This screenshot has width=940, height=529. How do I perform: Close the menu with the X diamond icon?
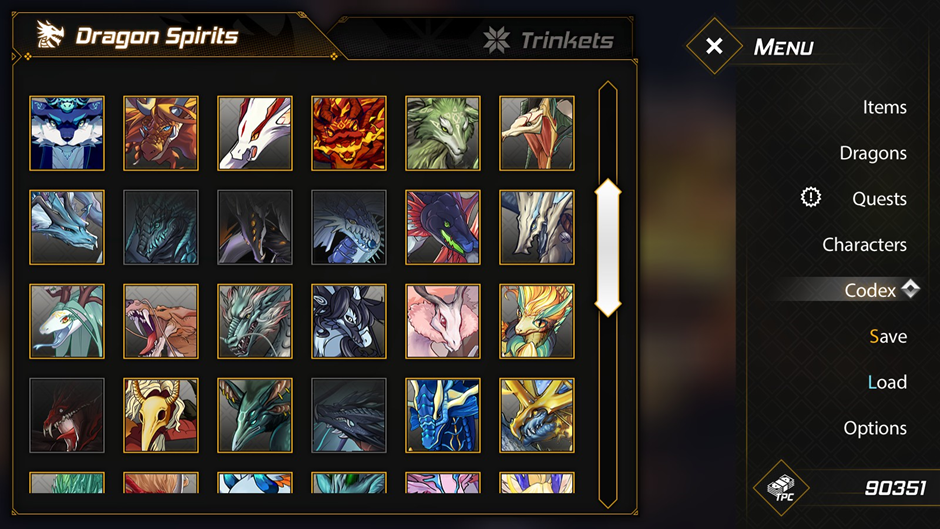click(x=714, y=46)
